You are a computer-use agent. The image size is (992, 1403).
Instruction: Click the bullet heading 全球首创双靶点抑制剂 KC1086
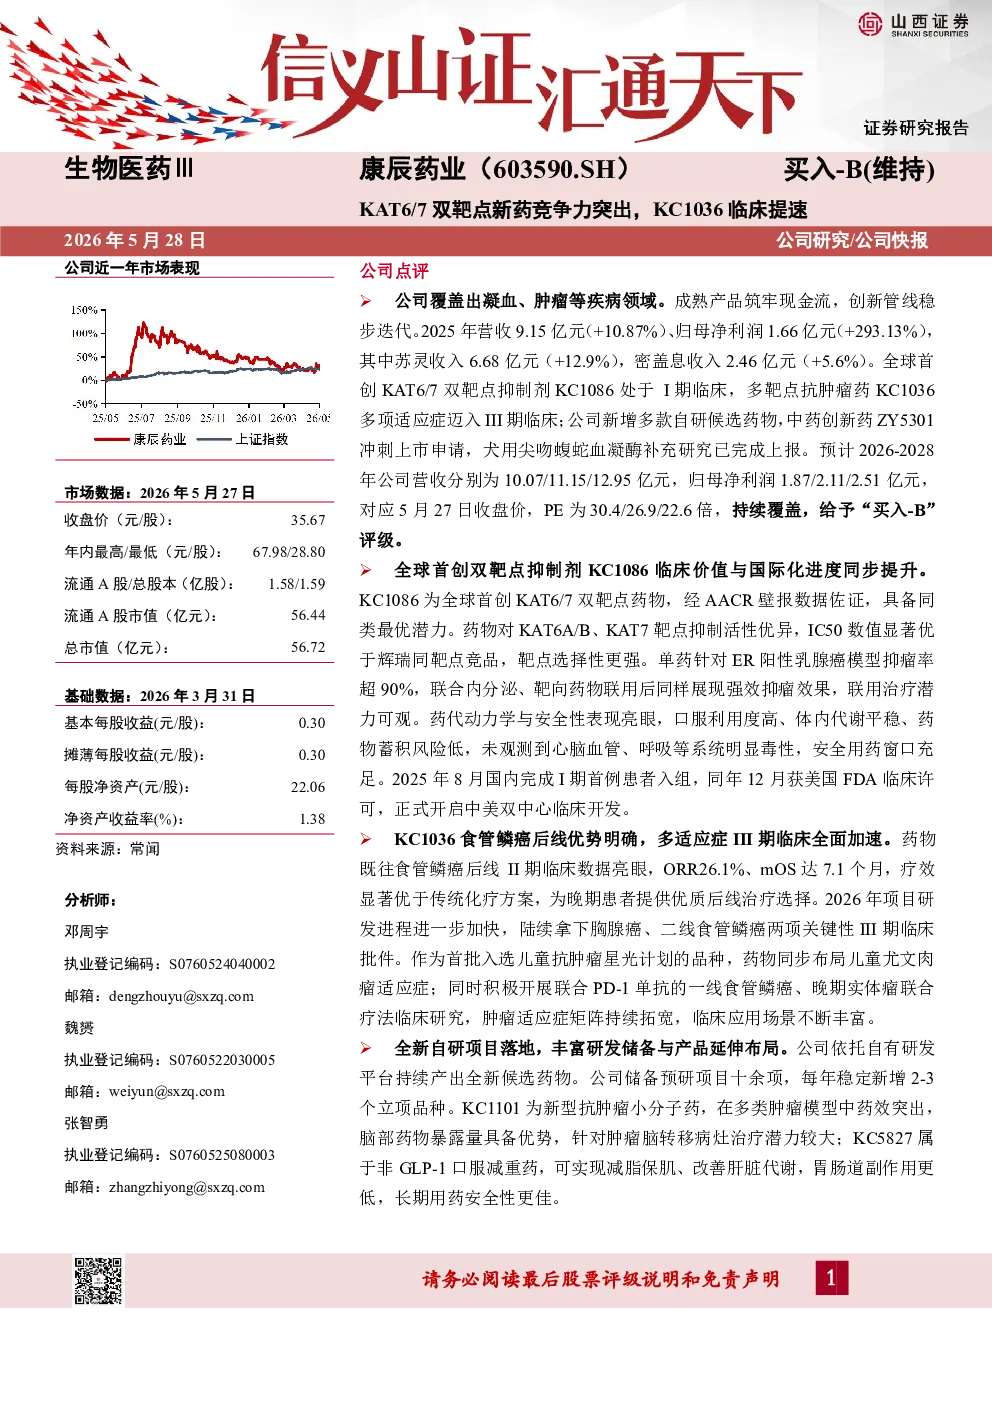point(520,570)
